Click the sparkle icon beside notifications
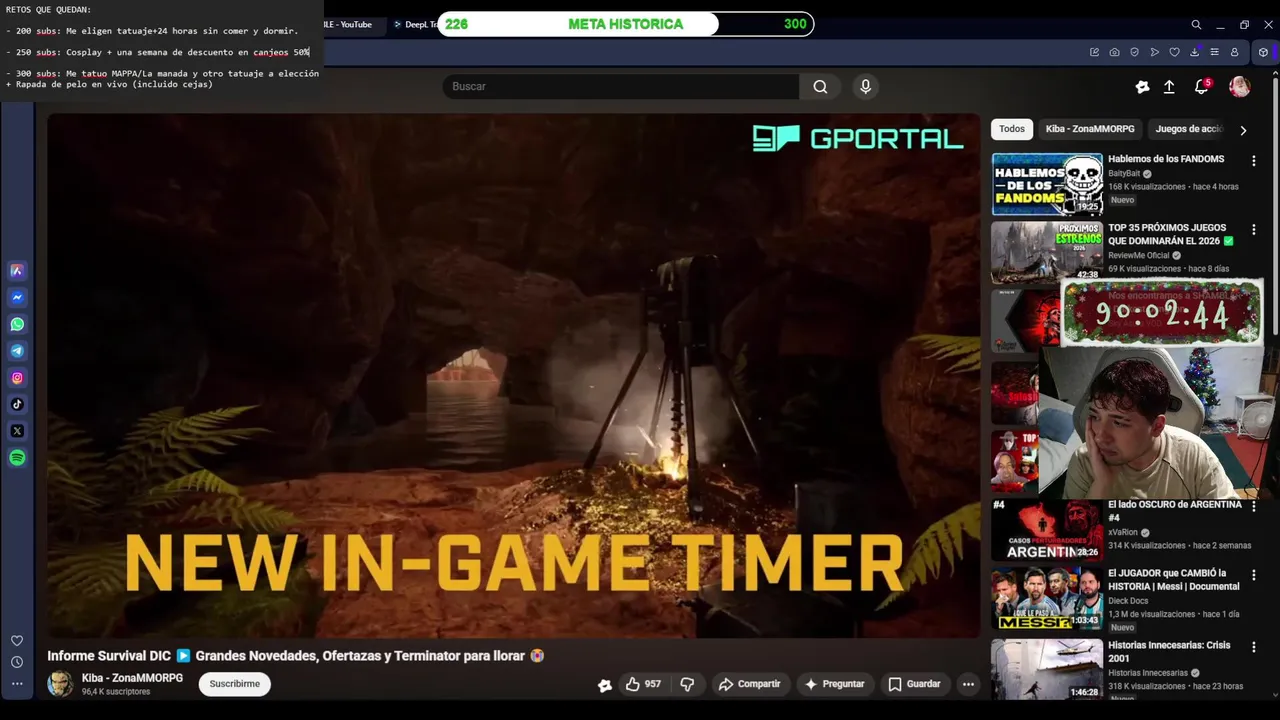1280x720 pixels. (1142, 87)
